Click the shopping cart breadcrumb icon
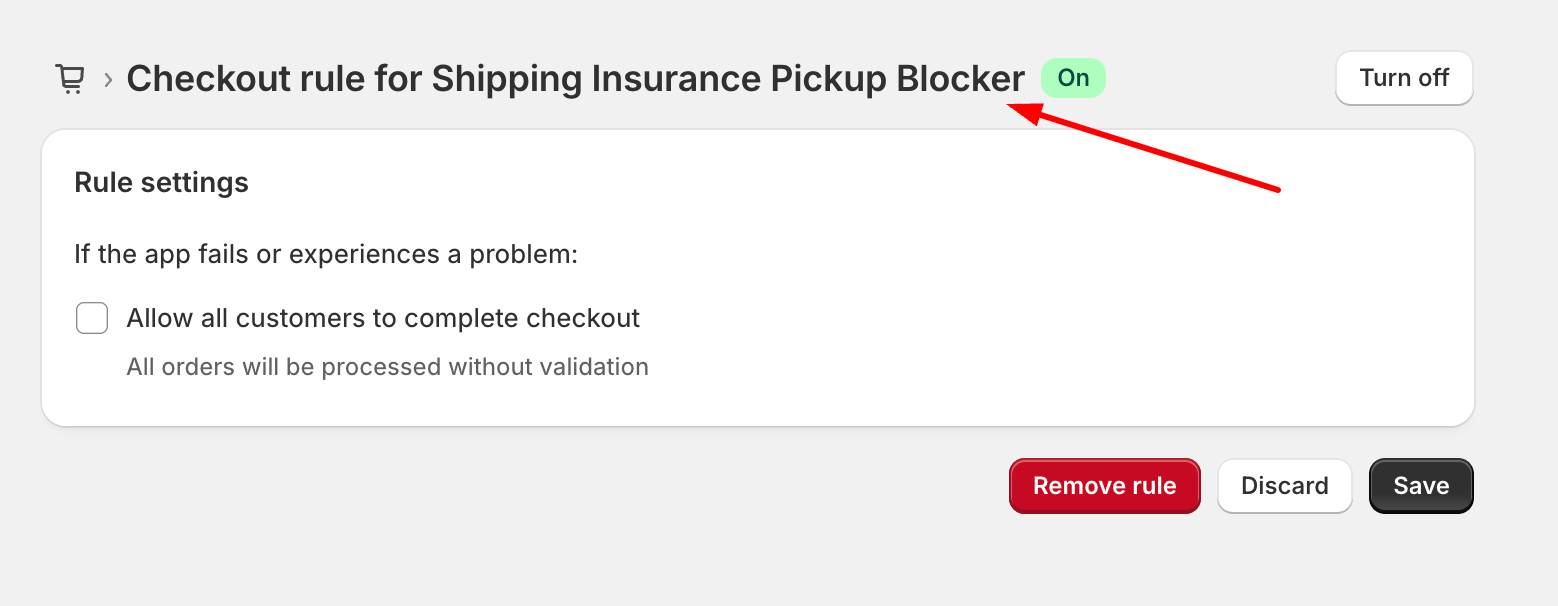 pyautogui.click(x=69, y=79)
